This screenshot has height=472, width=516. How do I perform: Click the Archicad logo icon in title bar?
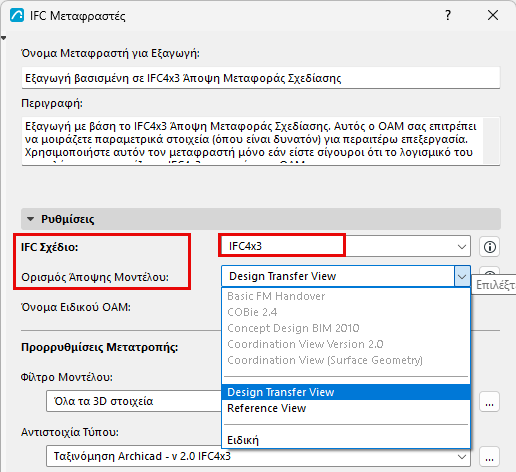coord(17,16)
